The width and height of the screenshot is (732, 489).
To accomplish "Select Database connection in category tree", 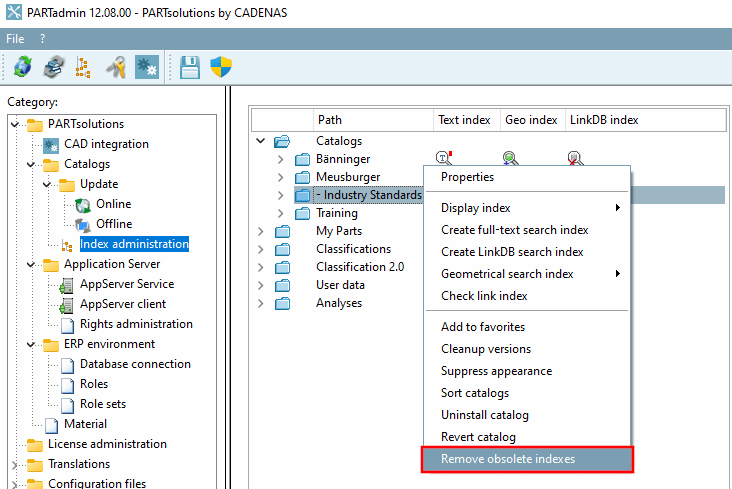I will click(135, 364).
